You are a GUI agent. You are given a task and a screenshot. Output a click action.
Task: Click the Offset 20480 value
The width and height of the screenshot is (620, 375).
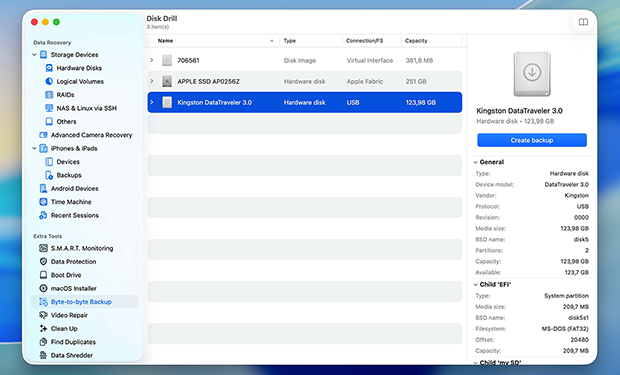(x=580, y=340)
